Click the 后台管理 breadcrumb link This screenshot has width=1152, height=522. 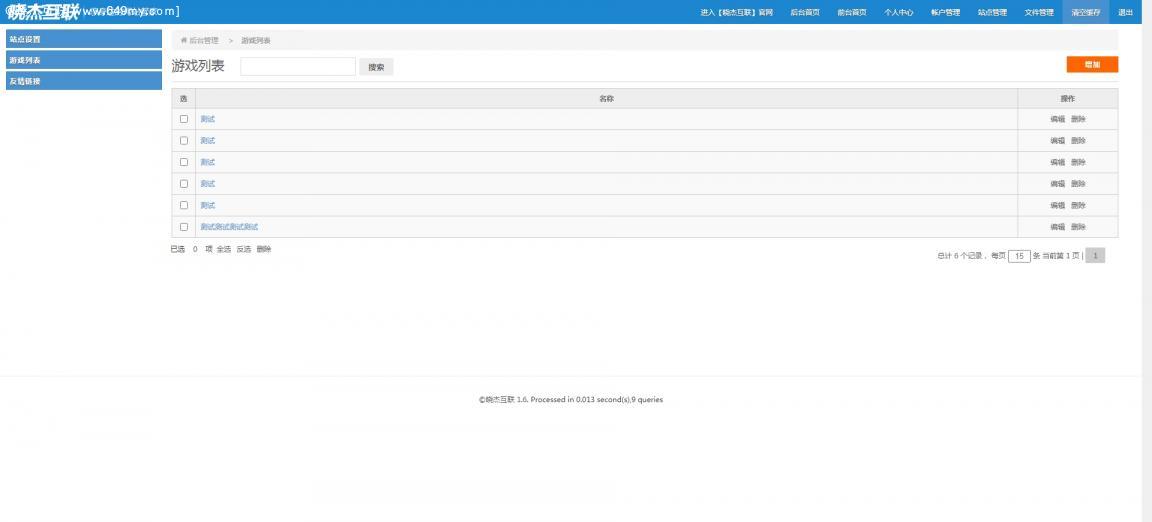tap(204, 40)
